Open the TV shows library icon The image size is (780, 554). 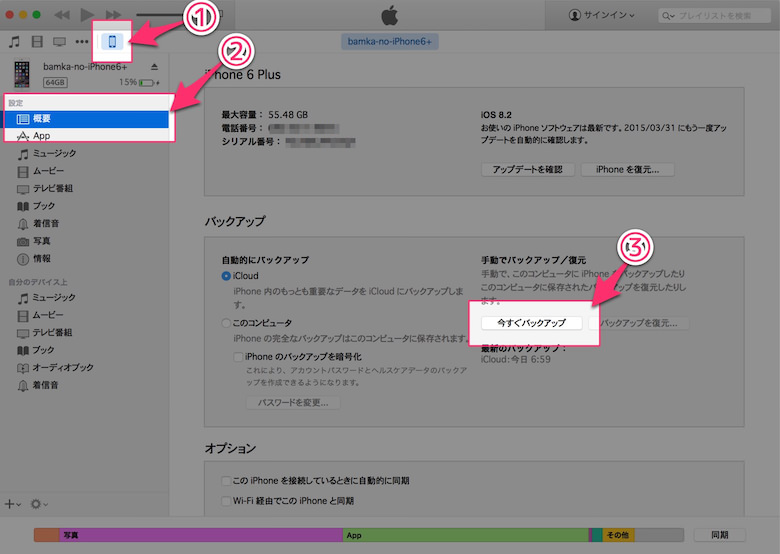point(59,42)
